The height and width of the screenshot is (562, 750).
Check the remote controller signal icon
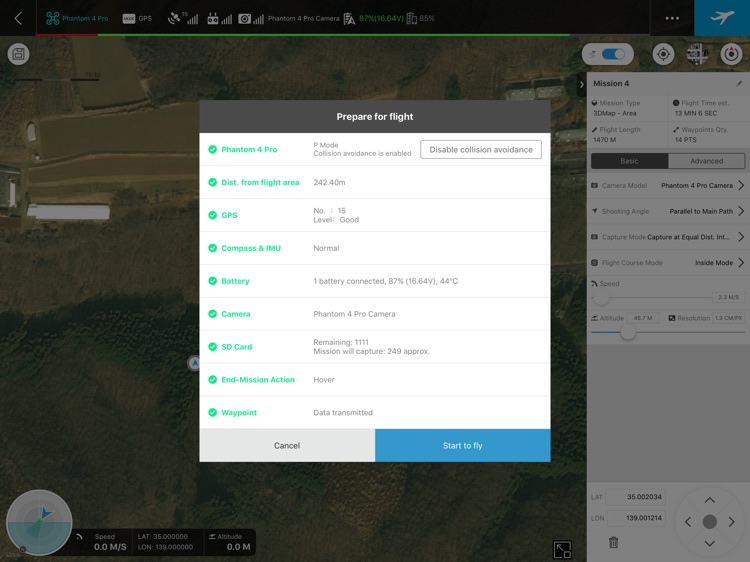(220, 19)
